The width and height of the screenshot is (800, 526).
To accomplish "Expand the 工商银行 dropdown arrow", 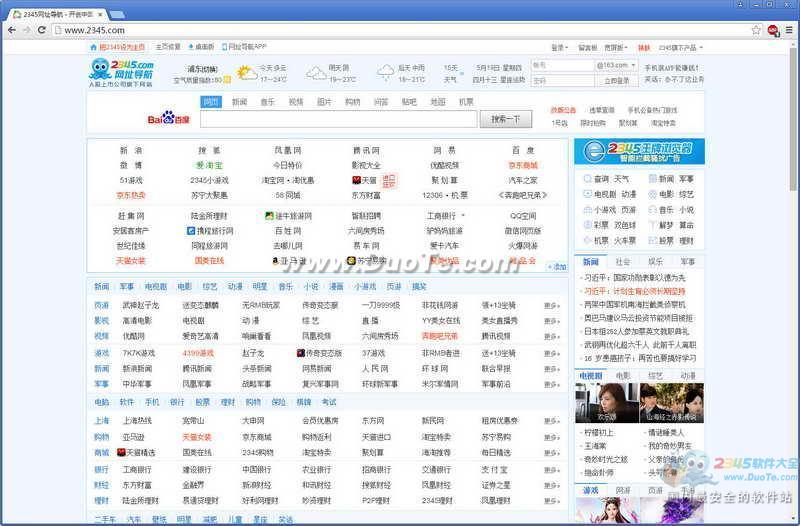I will click(463, 216).
